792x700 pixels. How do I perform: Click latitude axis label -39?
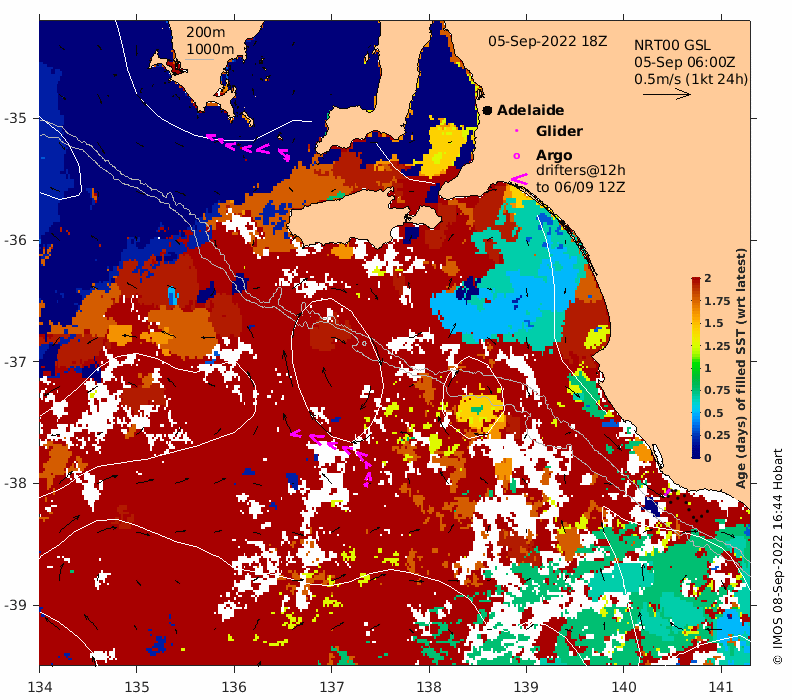tap(15, 605)
